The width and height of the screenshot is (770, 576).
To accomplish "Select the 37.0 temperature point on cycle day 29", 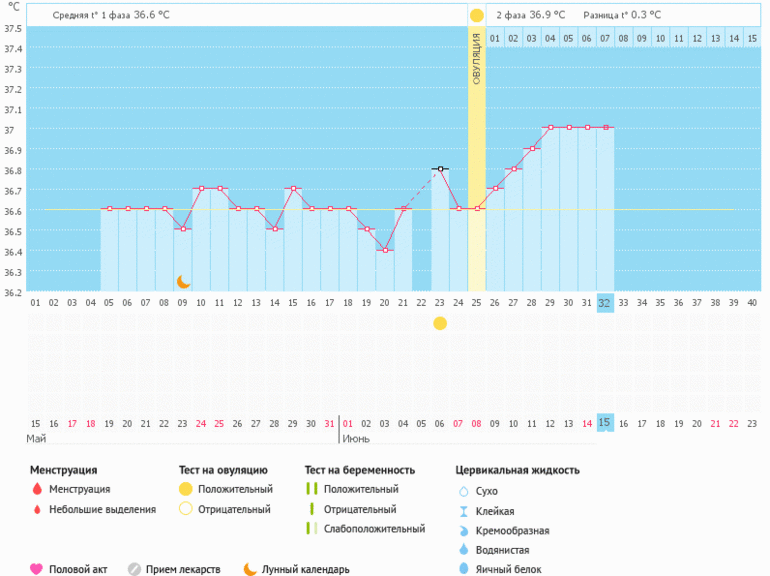I will [551, 127].
